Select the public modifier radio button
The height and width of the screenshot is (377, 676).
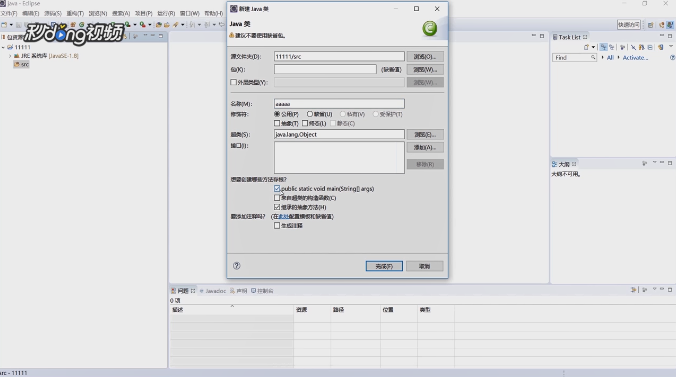277,114
